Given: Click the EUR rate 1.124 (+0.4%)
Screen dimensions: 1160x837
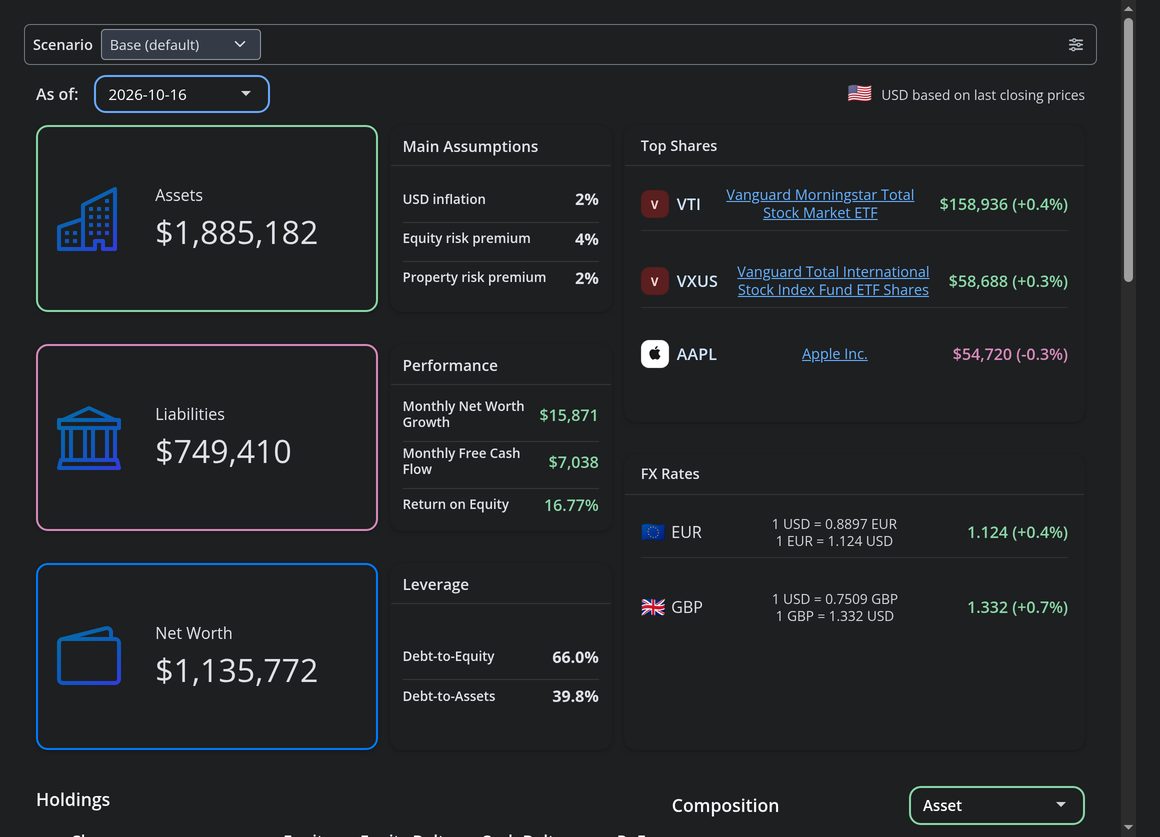Looking at the screenshot, I should 1017,532.
